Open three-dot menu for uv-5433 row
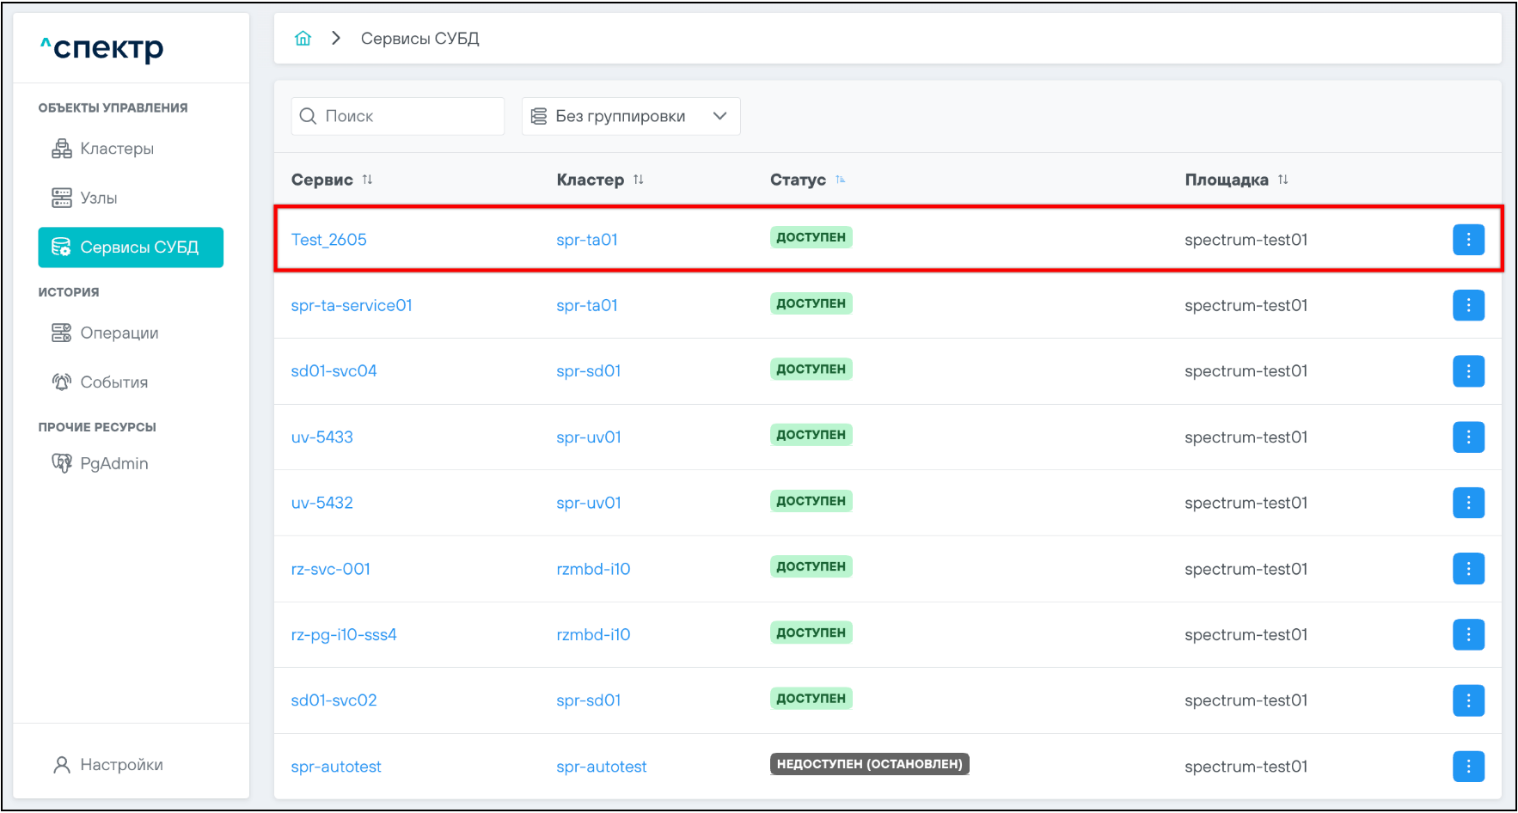Viewport: 1518px width, 813px height. 1467,437
